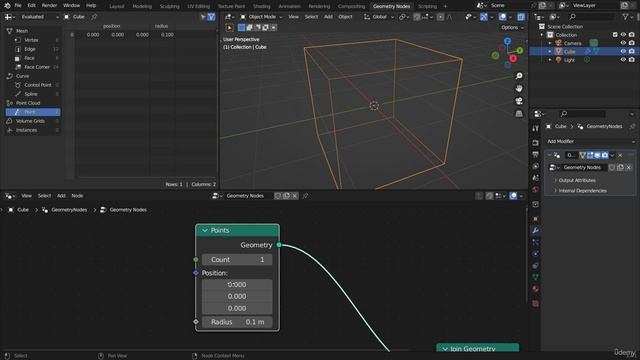640x360 pixels.
Task: Open the Particles properties tab icon
Action: click(536, 242)
